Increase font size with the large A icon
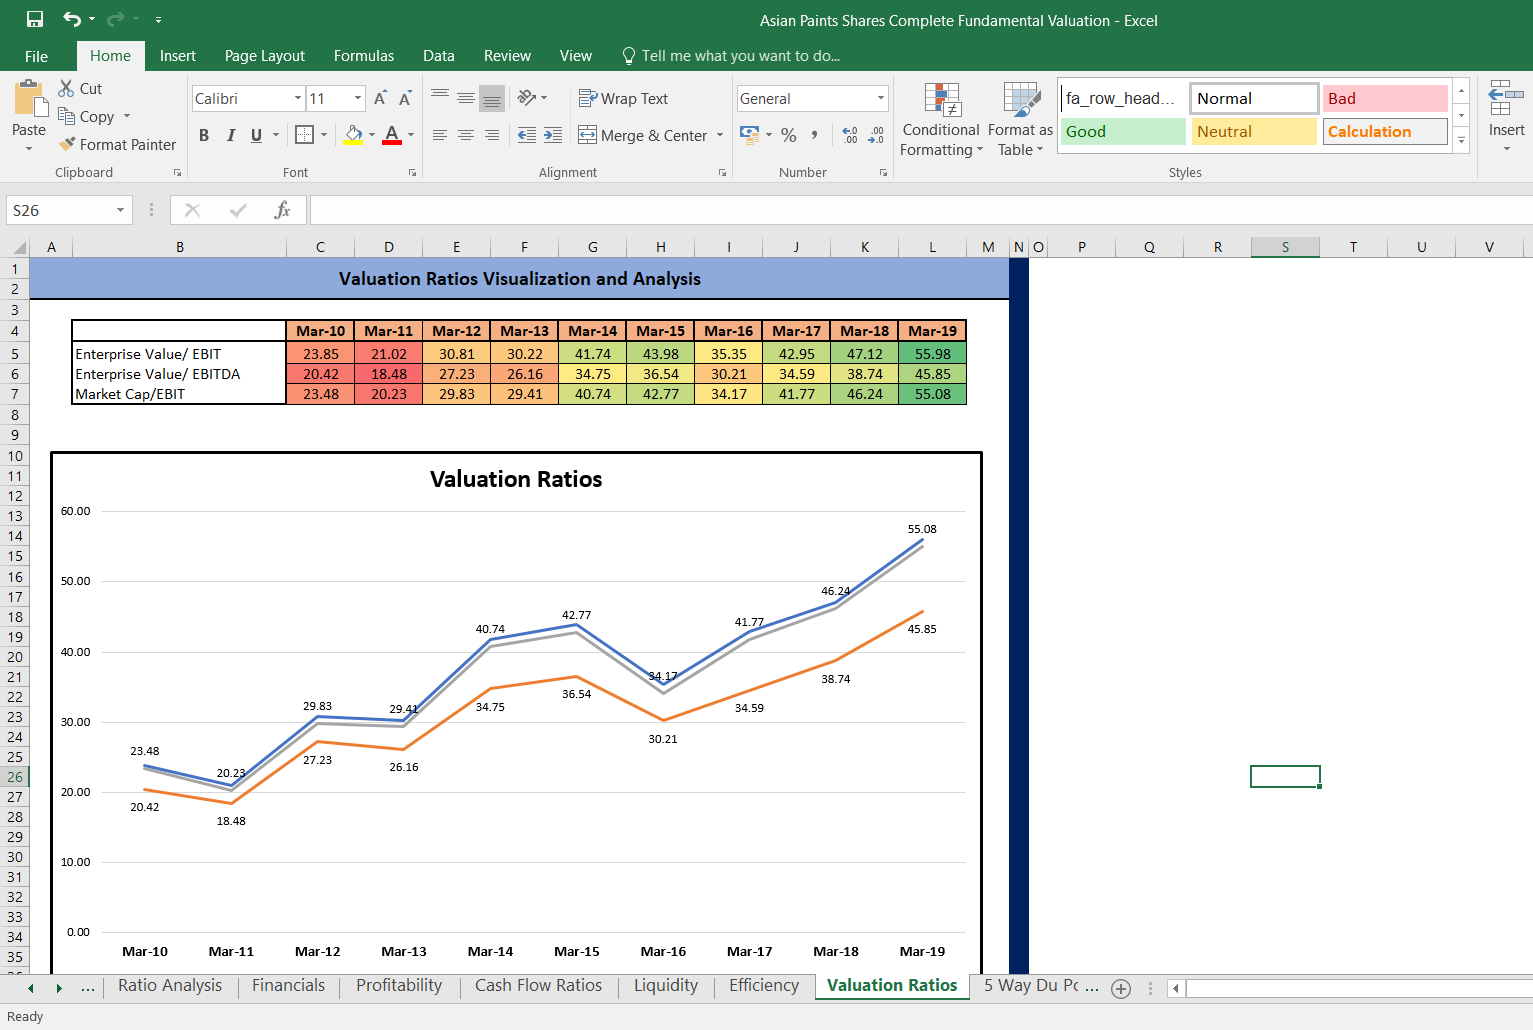Screen dimensions: 1533x1030 pyautogui.click(x=380, y=98)
